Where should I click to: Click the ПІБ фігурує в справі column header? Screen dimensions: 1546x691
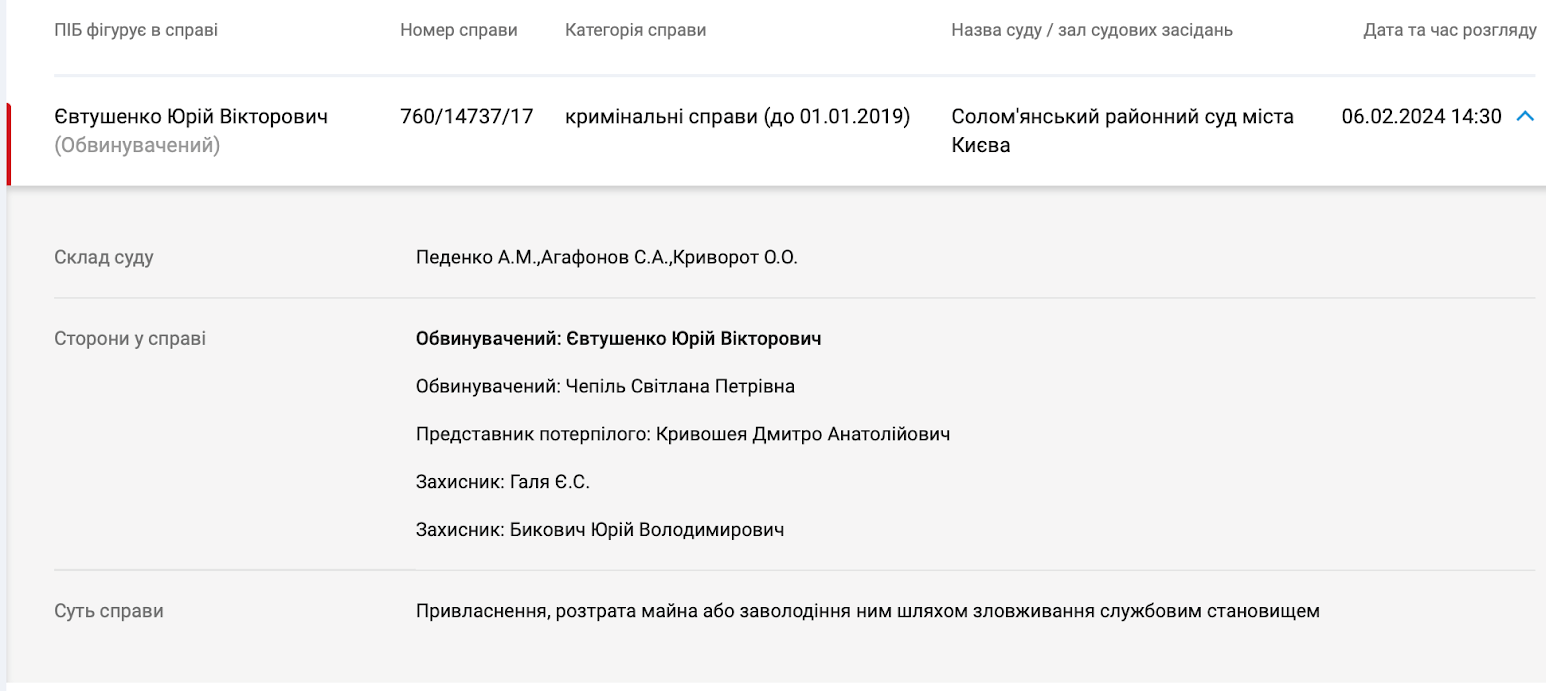[x=136, y=30]
